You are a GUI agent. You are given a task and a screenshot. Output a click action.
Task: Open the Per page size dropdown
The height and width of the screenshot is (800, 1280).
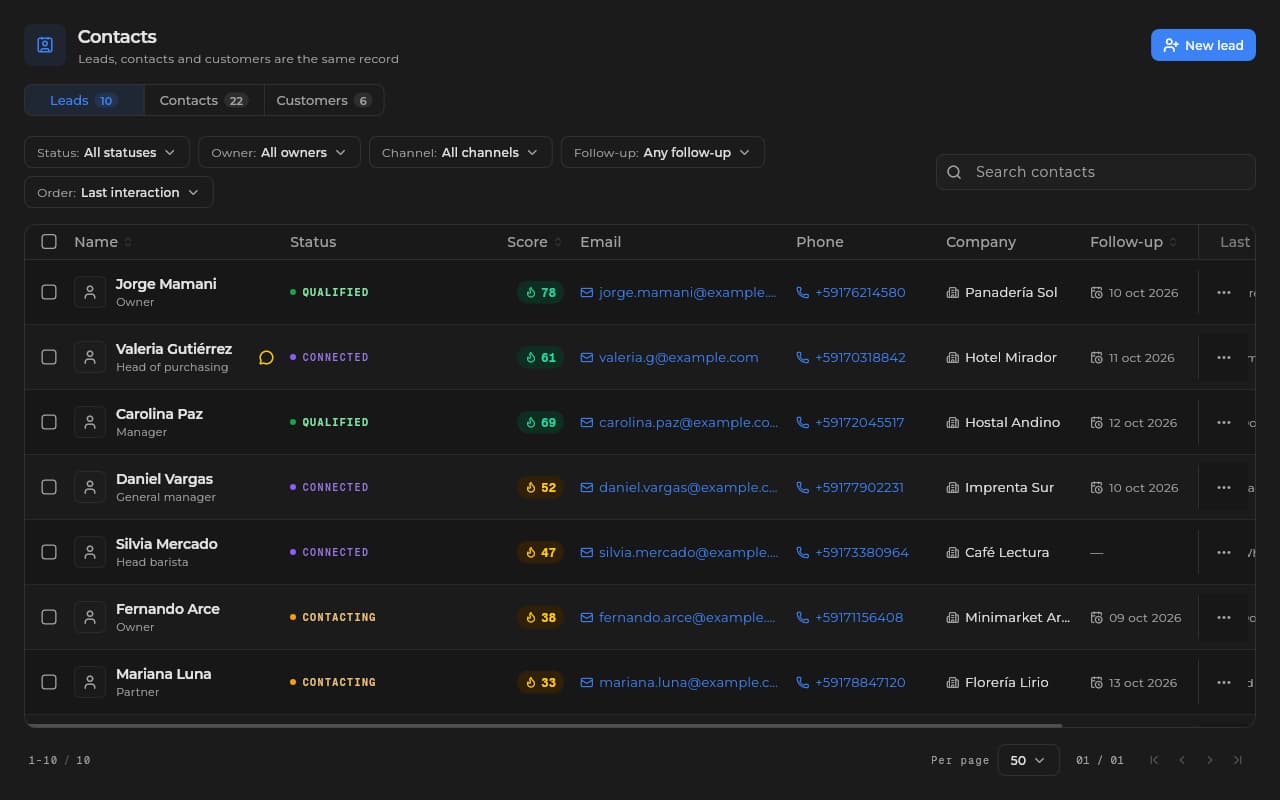pos(1028,760)
